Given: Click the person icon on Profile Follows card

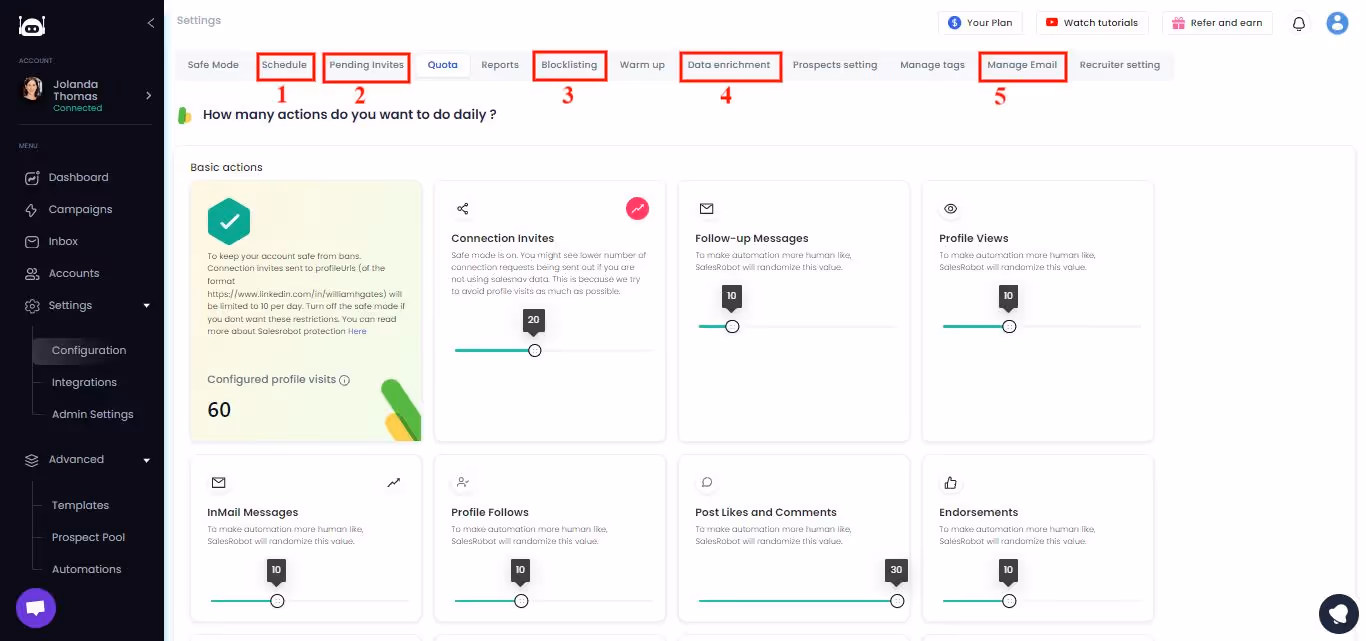Looking at the screenshot, I should point(462,483).
